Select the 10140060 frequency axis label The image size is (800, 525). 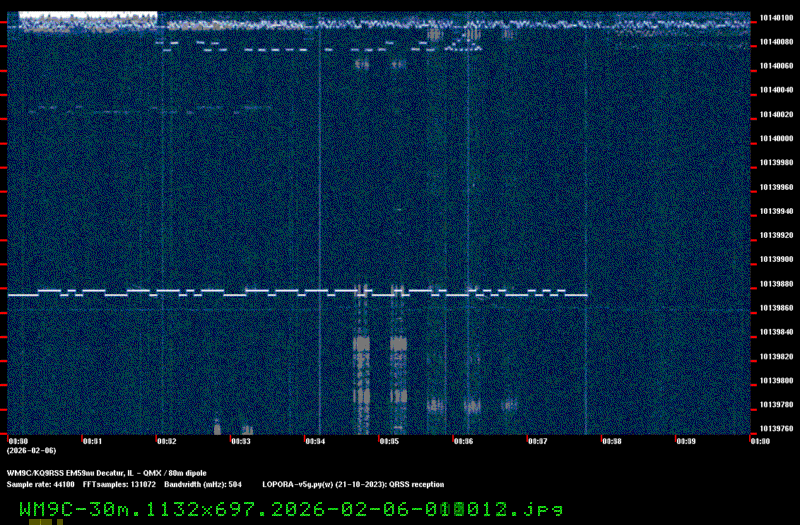(x=777, y=66)
